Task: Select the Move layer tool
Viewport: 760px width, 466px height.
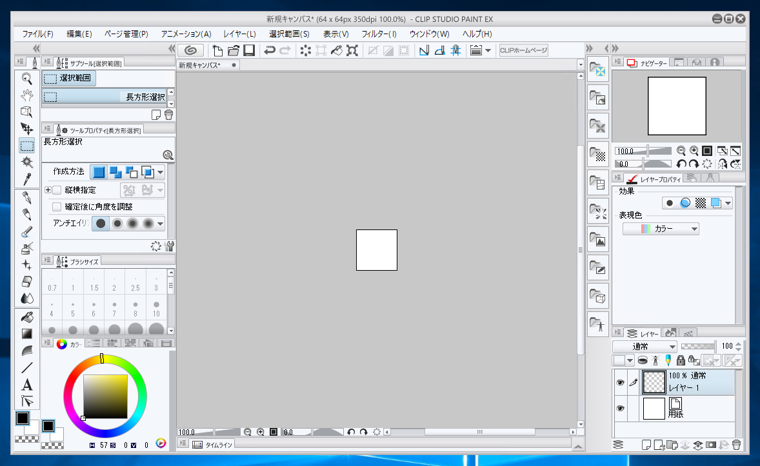Action: click(27, 129)
